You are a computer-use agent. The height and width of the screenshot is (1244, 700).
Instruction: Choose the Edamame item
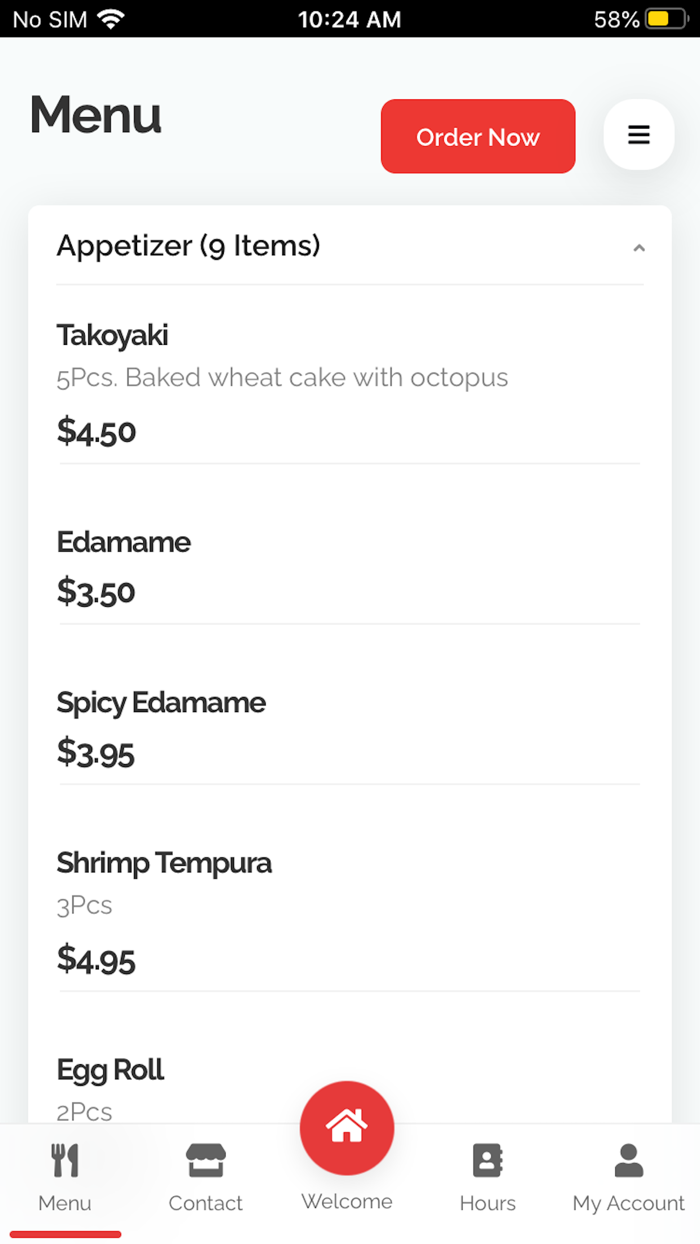point(124,542)
